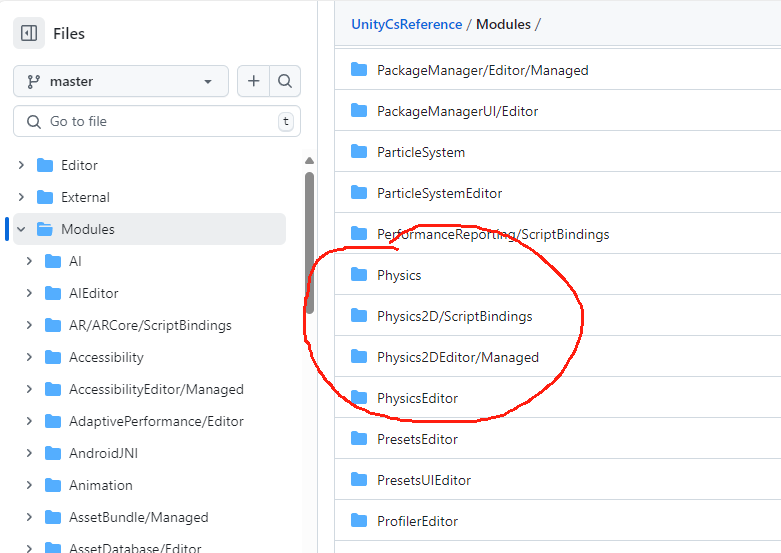Screen dimensions: 781x553
Task: Select AssetBundle/Managed tree item
Action: coord(138,517)
